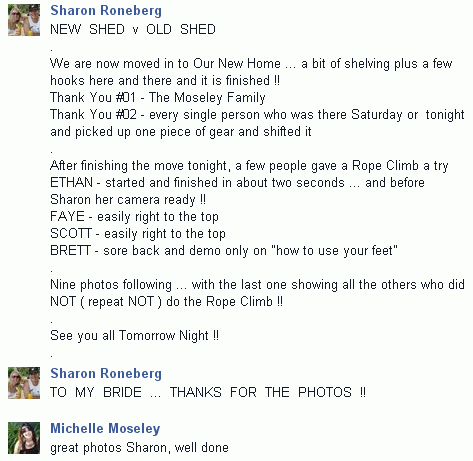
Task: Click the NEW SHED v OLD SHED heading
Action: 133,29
